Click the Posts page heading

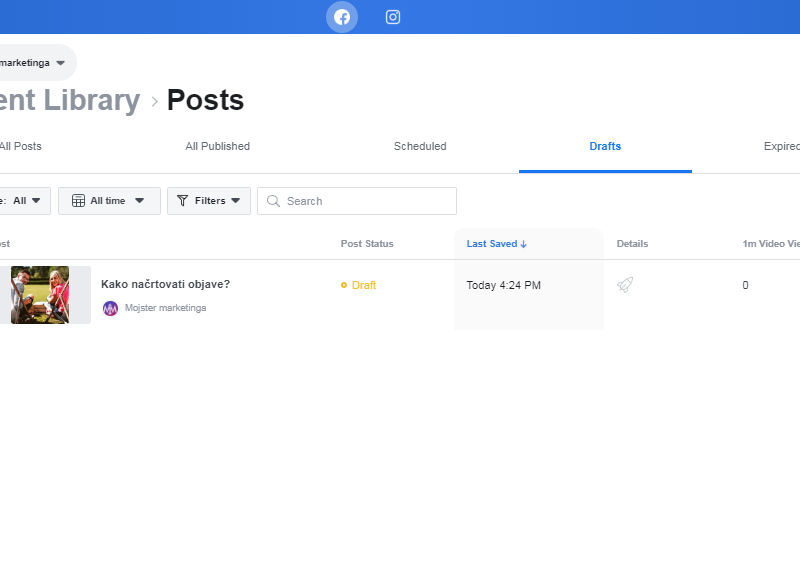tap(205, 100)
